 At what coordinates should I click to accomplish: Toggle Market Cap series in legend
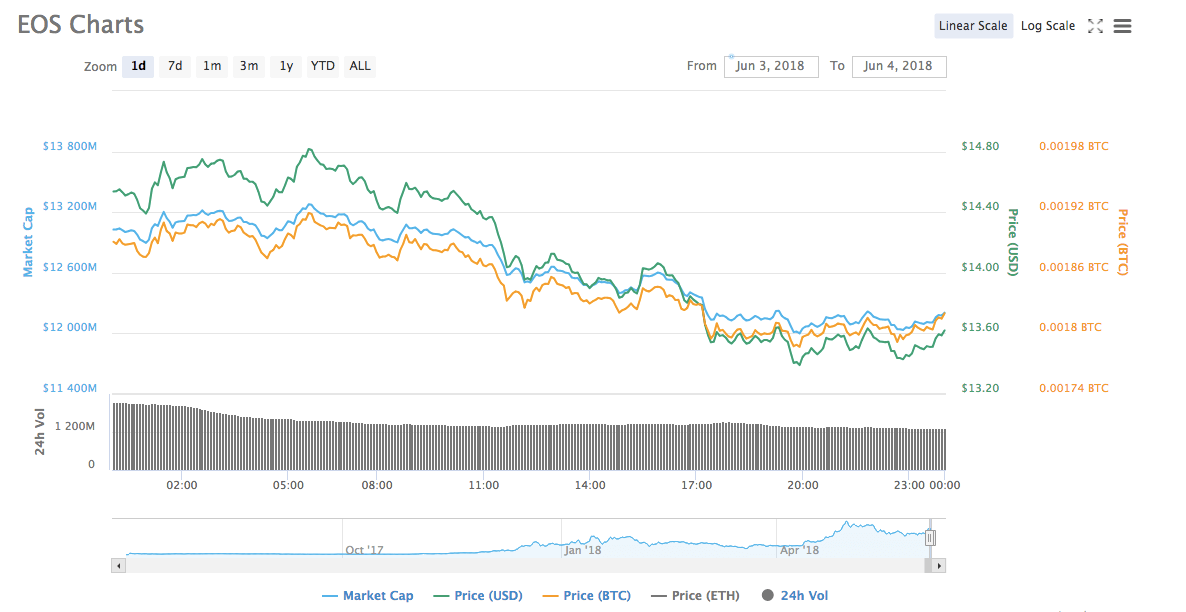pyautogui.click(x=368, y=595)
